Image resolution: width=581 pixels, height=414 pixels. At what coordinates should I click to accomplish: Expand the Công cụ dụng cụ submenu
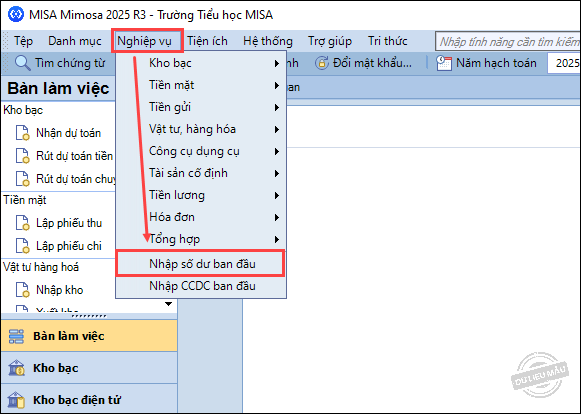[201, 151]
